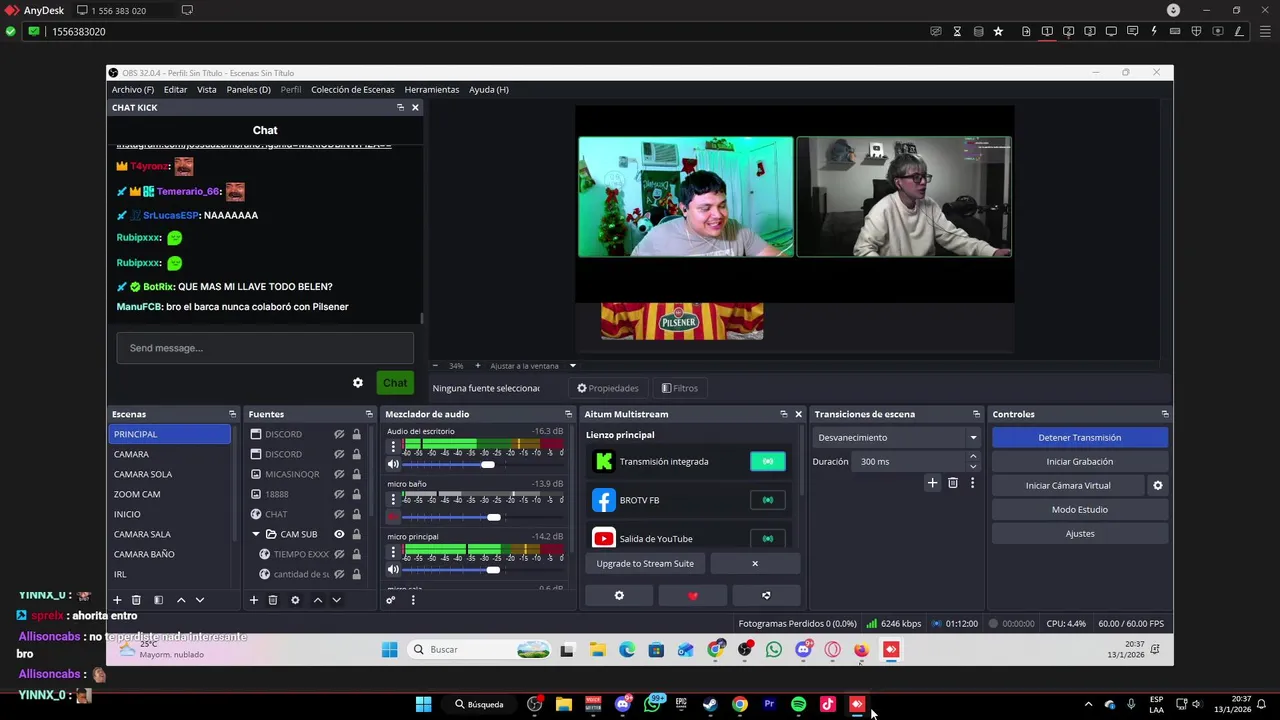This screenshot has height=720, width=1280.
Task: Enable Modo Estudio
Action: 1080,510
